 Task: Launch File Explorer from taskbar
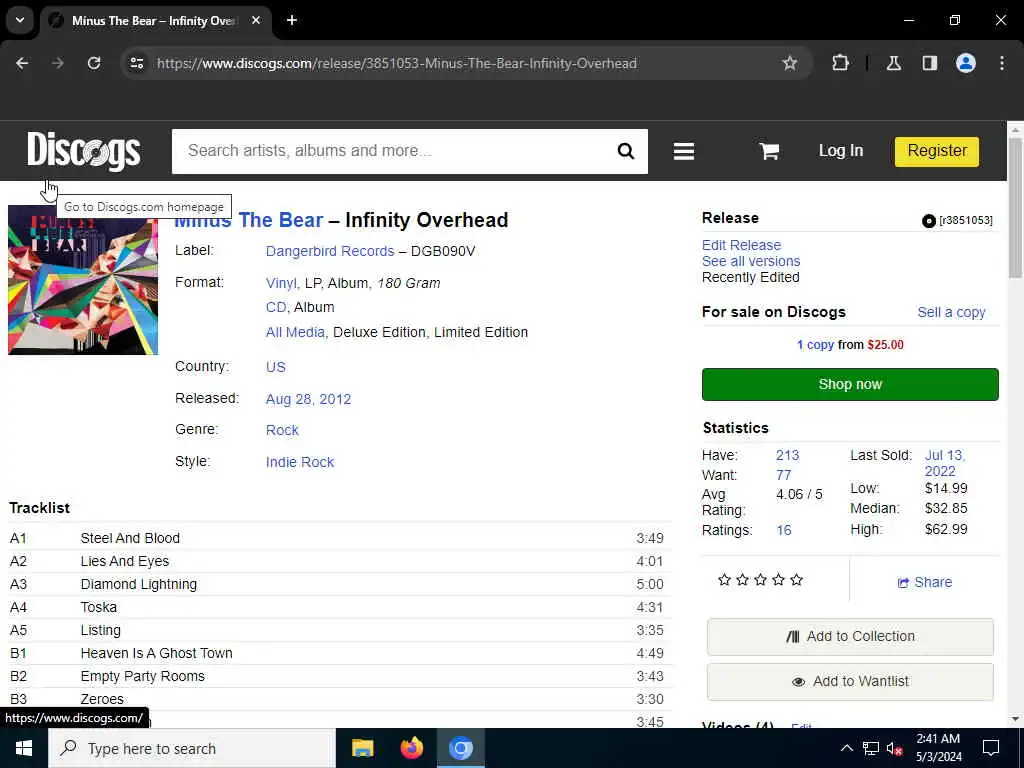click(362, 748)
